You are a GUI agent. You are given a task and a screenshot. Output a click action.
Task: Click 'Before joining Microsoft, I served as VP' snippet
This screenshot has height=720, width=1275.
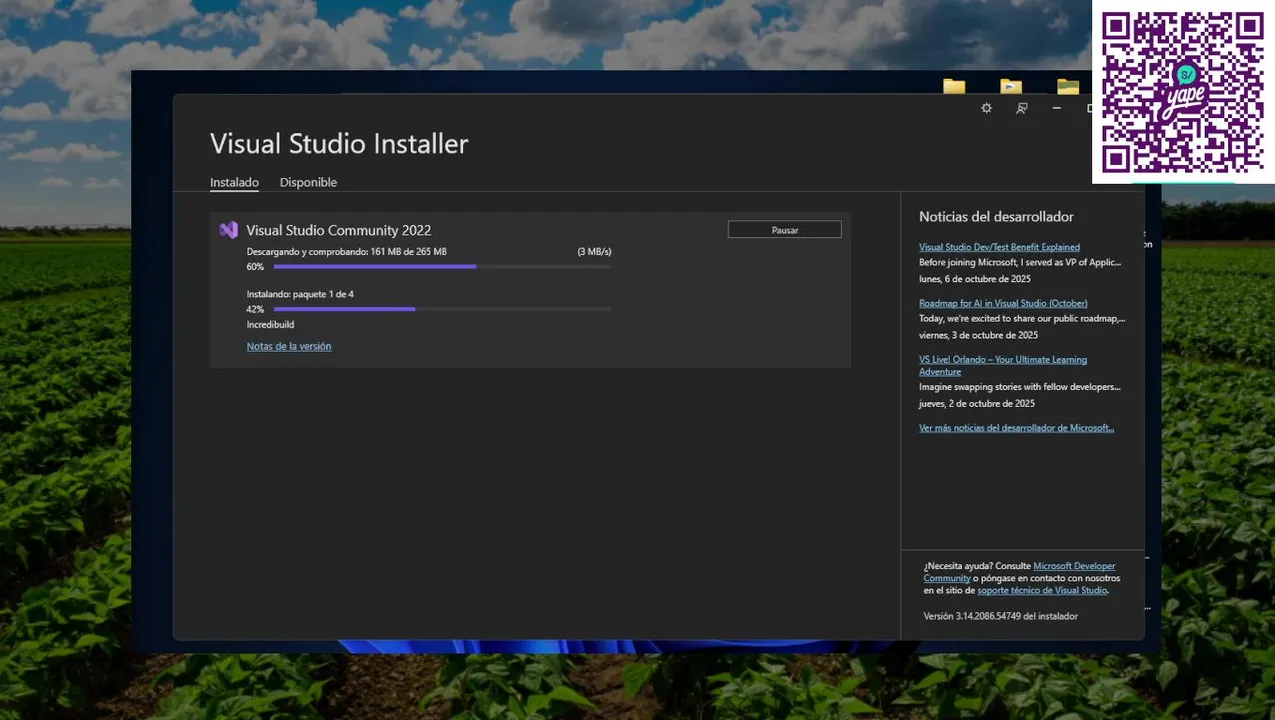pyautogui.click(x=1020, y=263)
